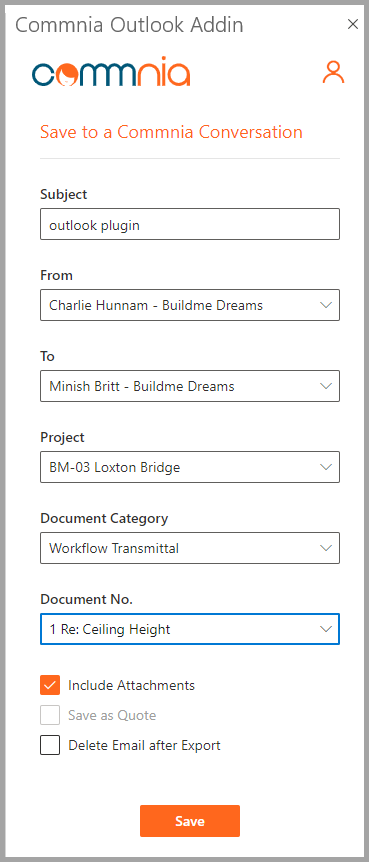The height and width of the screenshot is (862, 369).
Task: Click the Include Attachments label text
Action: tap(131, 686)
